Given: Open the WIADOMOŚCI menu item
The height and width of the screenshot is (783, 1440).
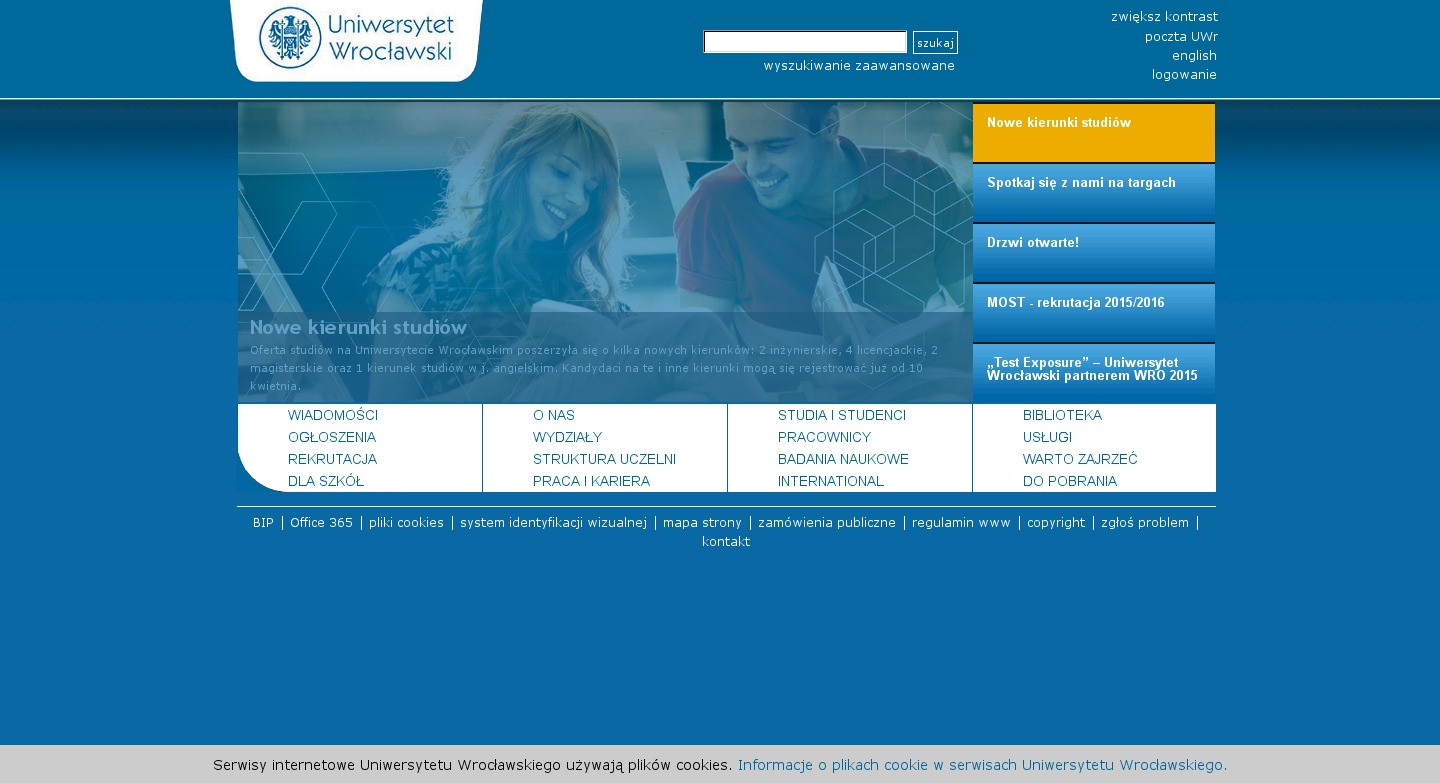Looking at the screenshot, I should (333, 415).
